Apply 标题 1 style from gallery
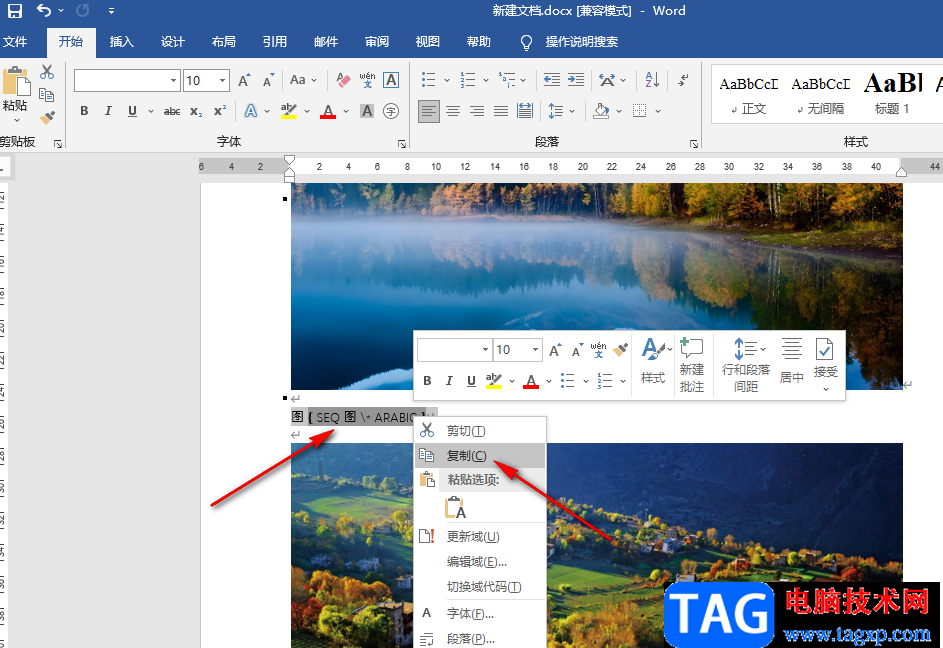Image resolution: width=943 pixels, height=648 pixels. pos(892,95)
